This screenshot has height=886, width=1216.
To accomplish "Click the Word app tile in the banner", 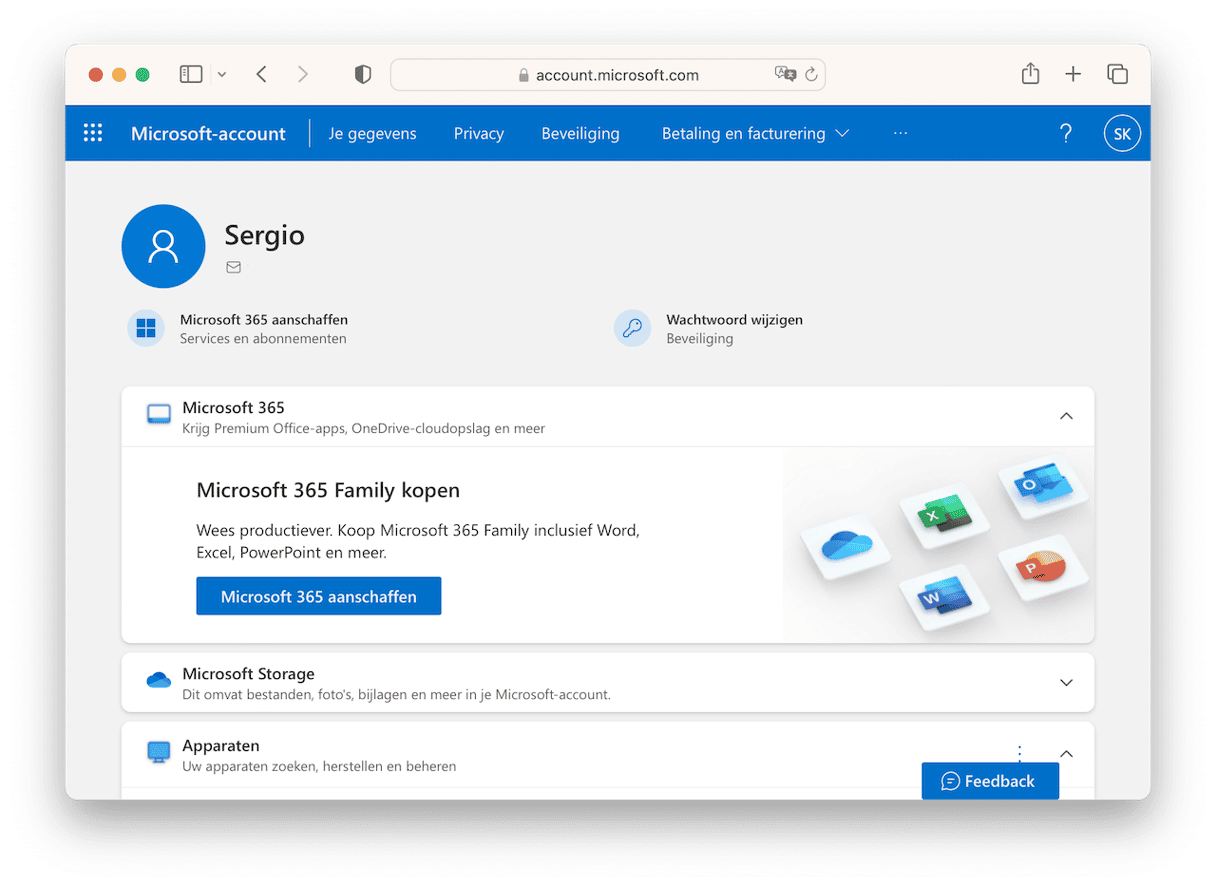I will [945, 597].
